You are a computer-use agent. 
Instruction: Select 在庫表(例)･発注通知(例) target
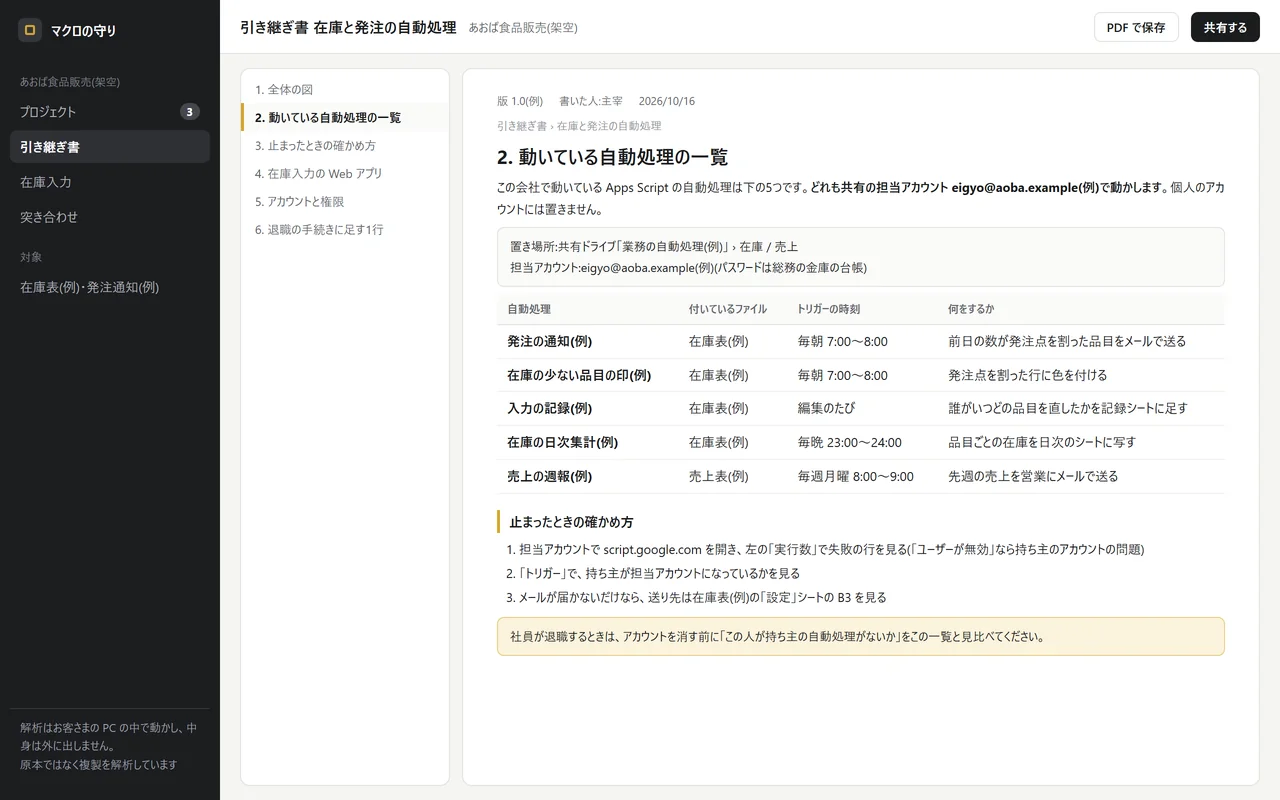[110, 287]
